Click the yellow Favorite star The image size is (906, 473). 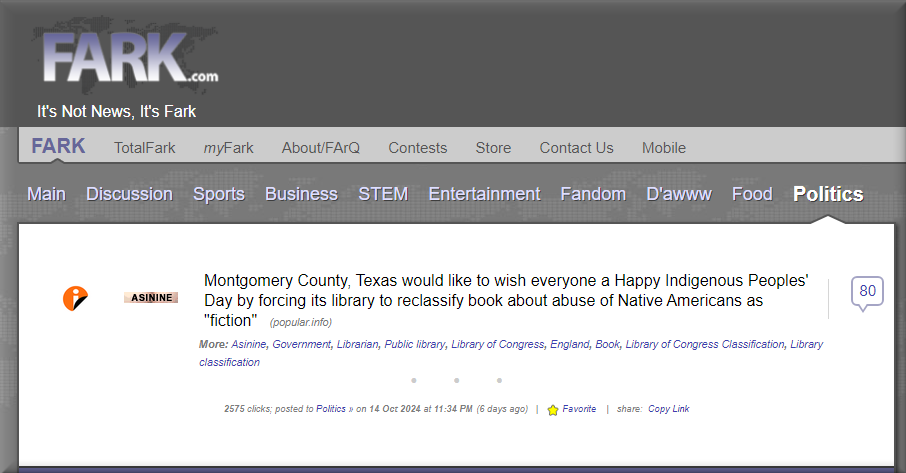tap(553, 410)
